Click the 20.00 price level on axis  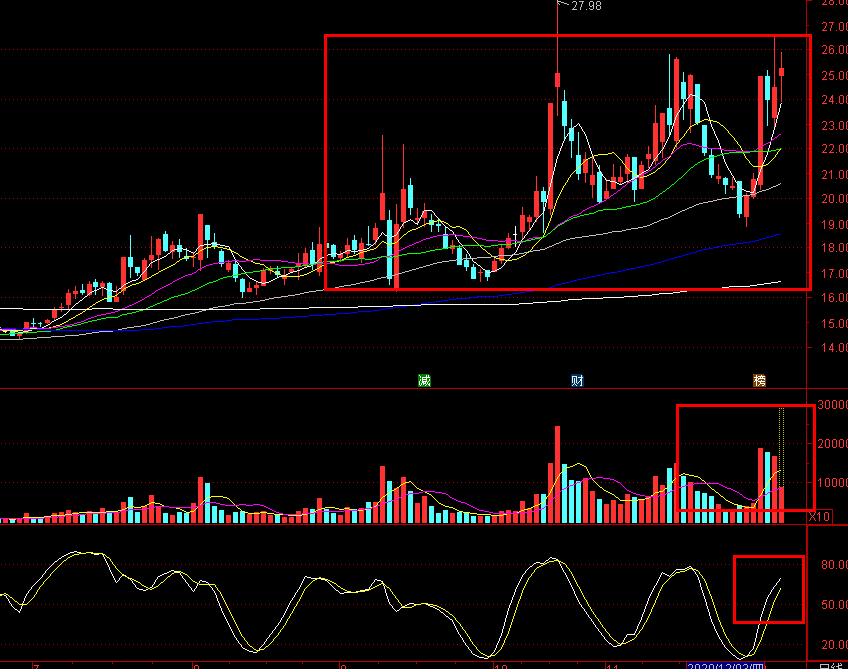click(x=830, y=198)
